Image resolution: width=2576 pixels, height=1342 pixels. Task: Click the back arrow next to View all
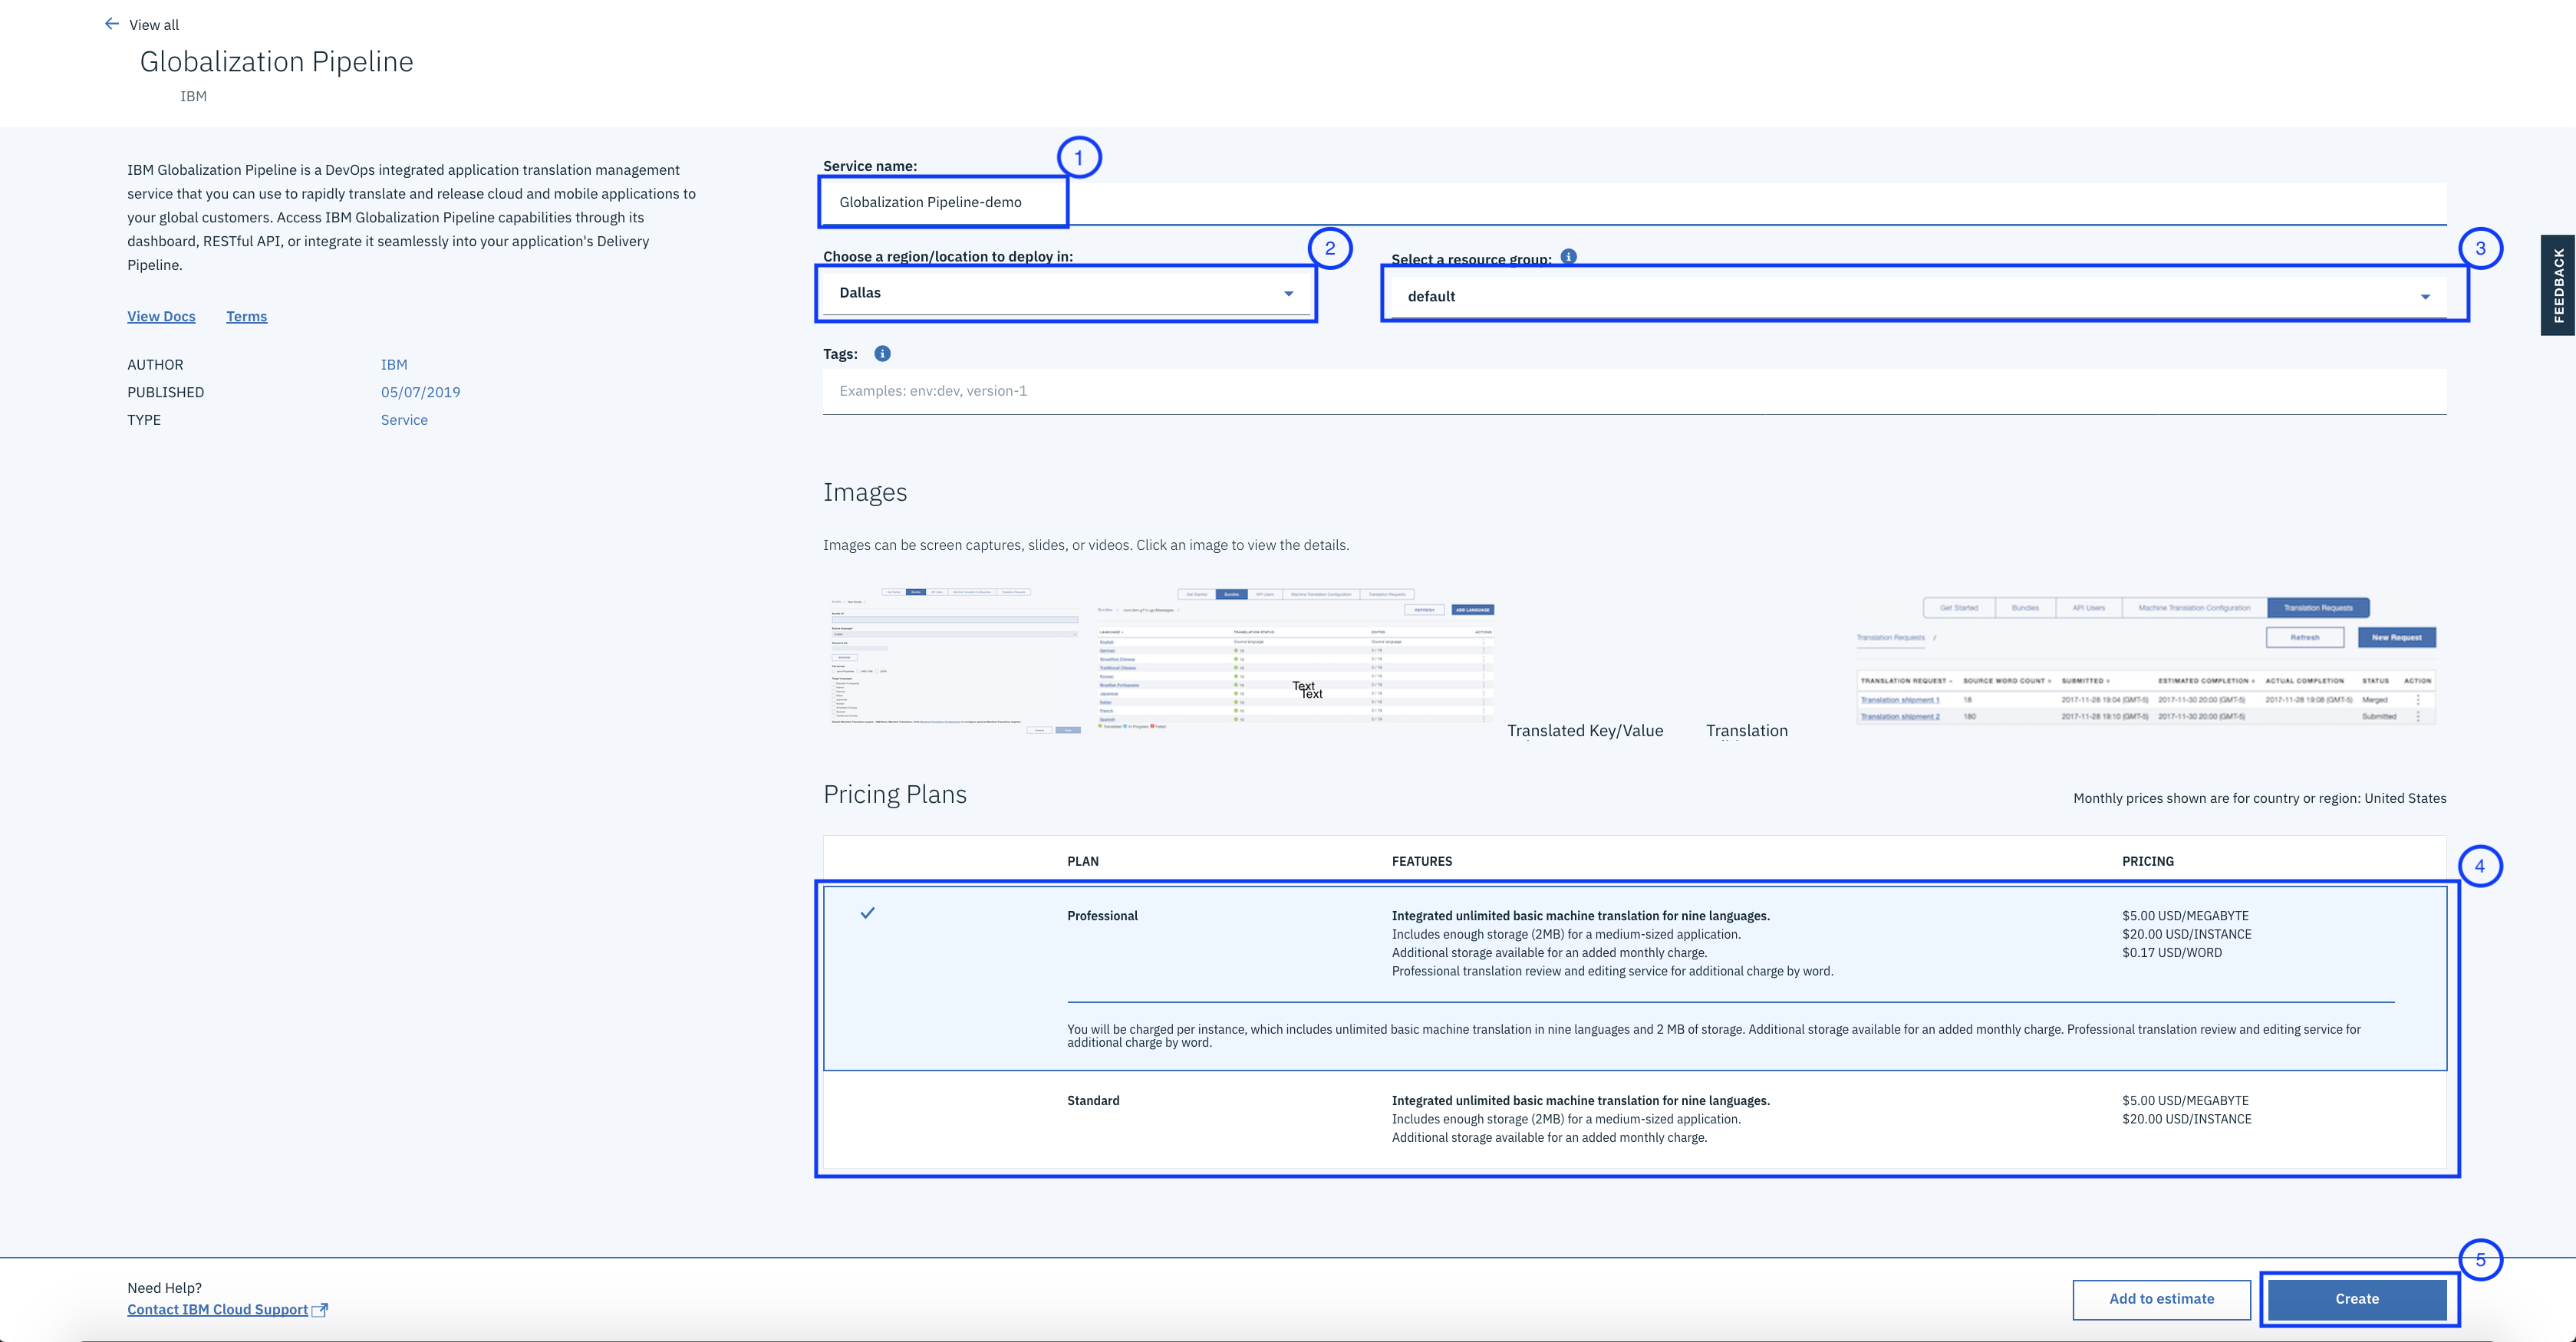tap(111, 24)
